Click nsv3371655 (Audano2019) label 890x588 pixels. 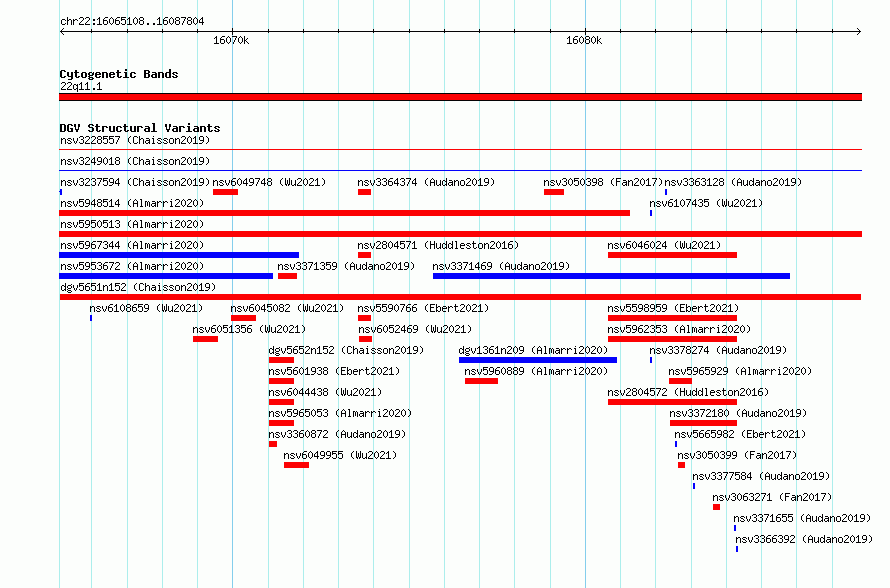click(801, 518)
